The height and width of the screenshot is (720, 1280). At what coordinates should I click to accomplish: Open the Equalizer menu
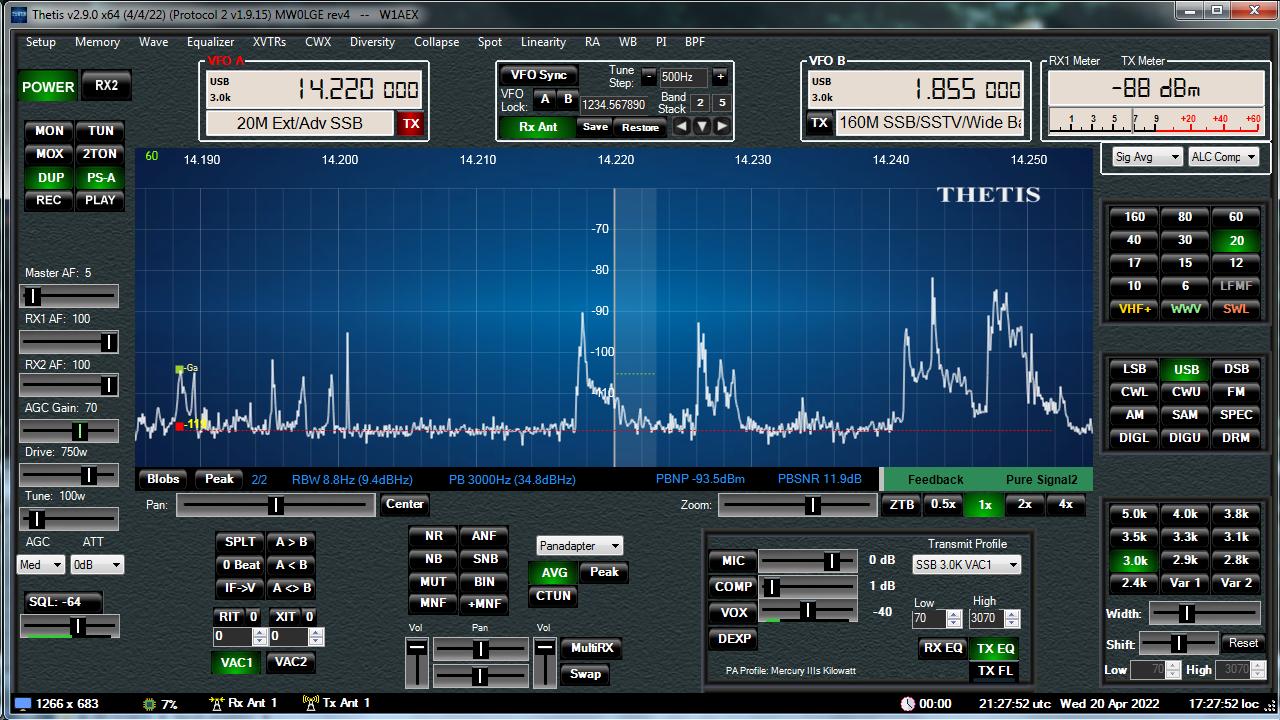pos(210,42)
